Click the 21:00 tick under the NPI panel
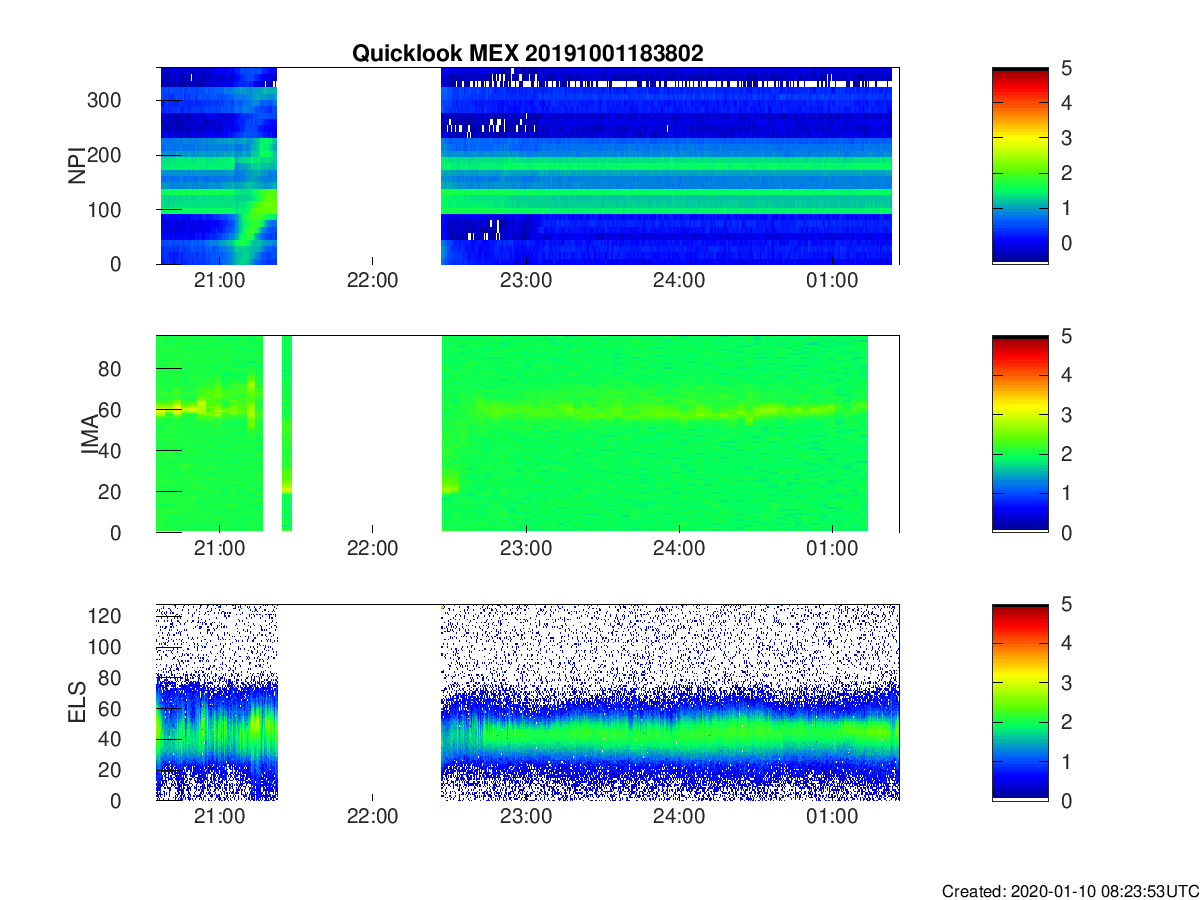The width and height of the screenshot is (1200, 900). coord(219,281)
